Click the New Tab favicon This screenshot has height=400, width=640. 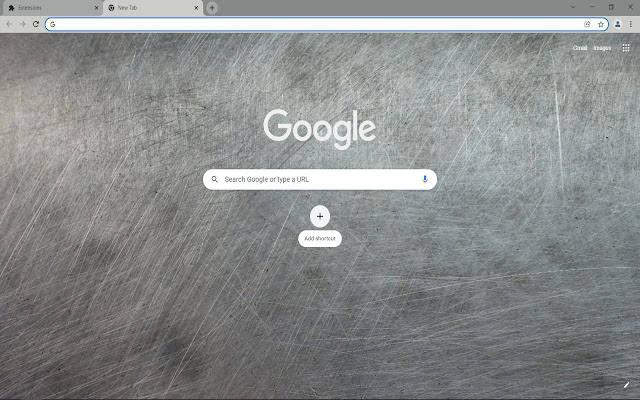click(111, 8)
